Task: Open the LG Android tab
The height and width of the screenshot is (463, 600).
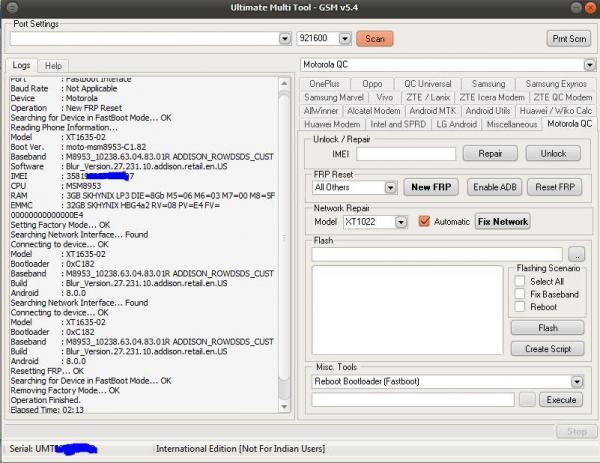Action: 457,124
